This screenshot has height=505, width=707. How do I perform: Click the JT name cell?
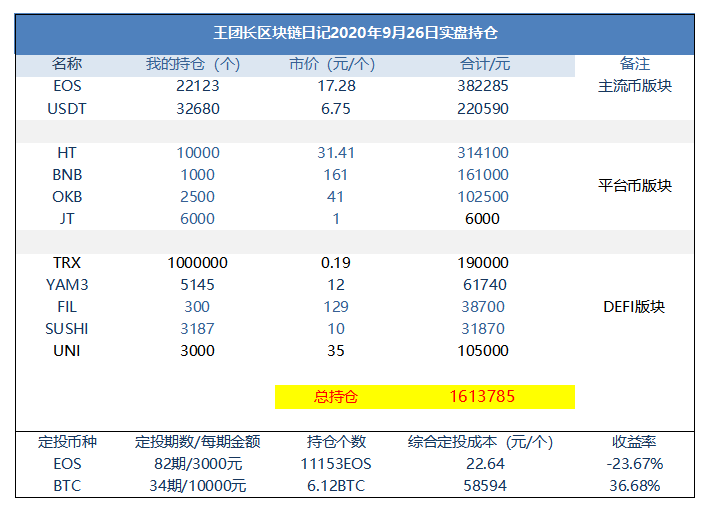tap(67, 219)
